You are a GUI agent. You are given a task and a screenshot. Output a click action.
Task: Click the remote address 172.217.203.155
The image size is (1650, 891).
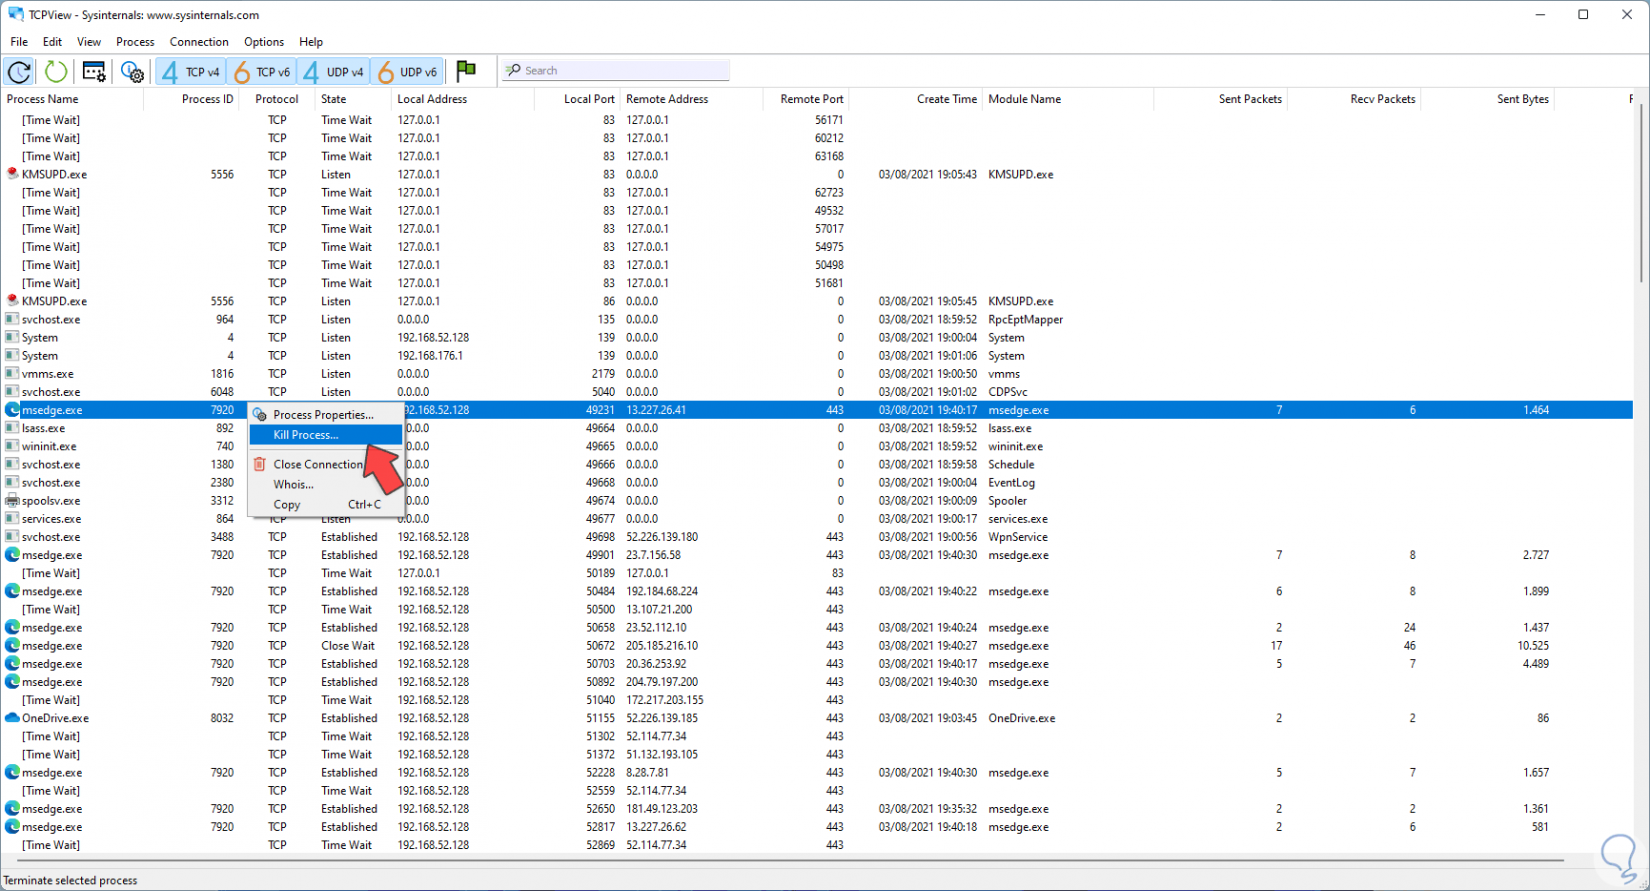pos(665,700)
